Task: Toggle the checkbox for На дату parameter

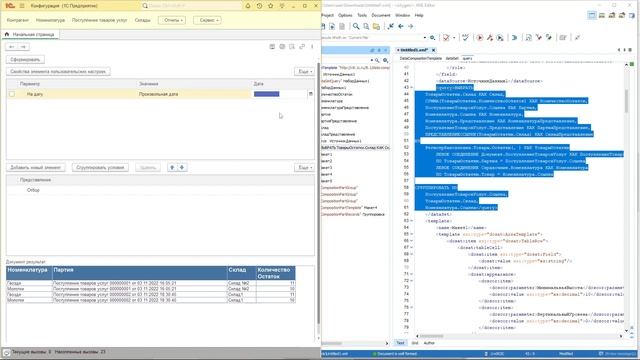Action: point(12,94)
